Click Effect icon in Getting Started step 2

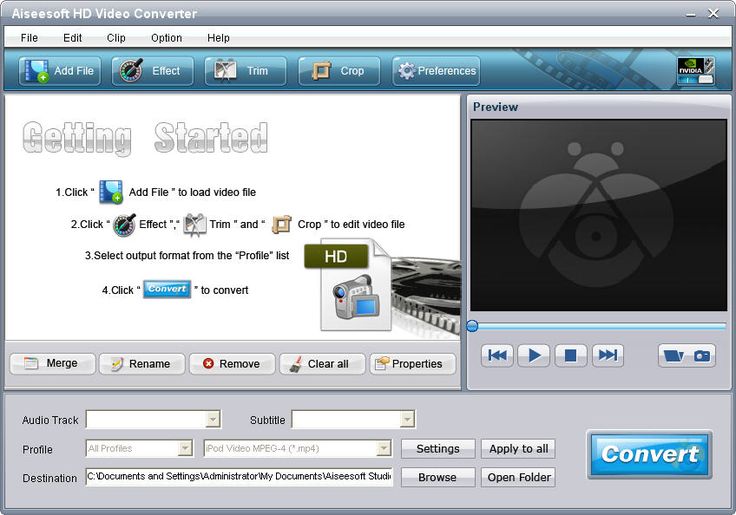(124, 224)
